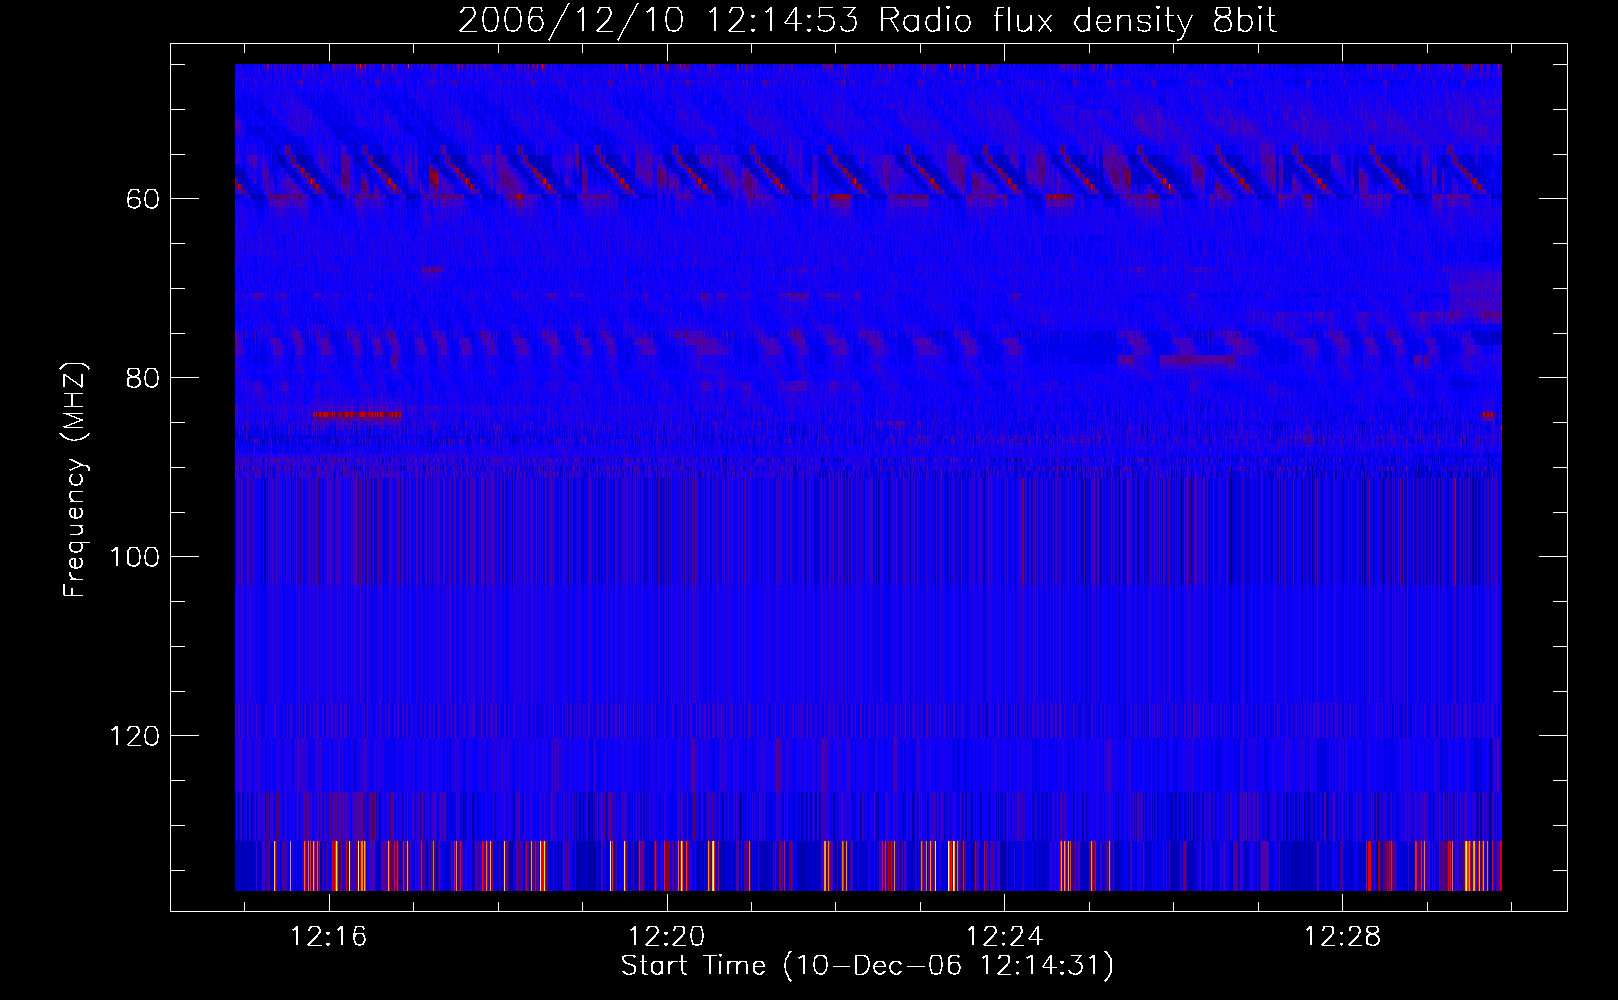Click the 12:28 time tick label
The width and height of the screenshot is (1618, 1000).
[1342, 936]
